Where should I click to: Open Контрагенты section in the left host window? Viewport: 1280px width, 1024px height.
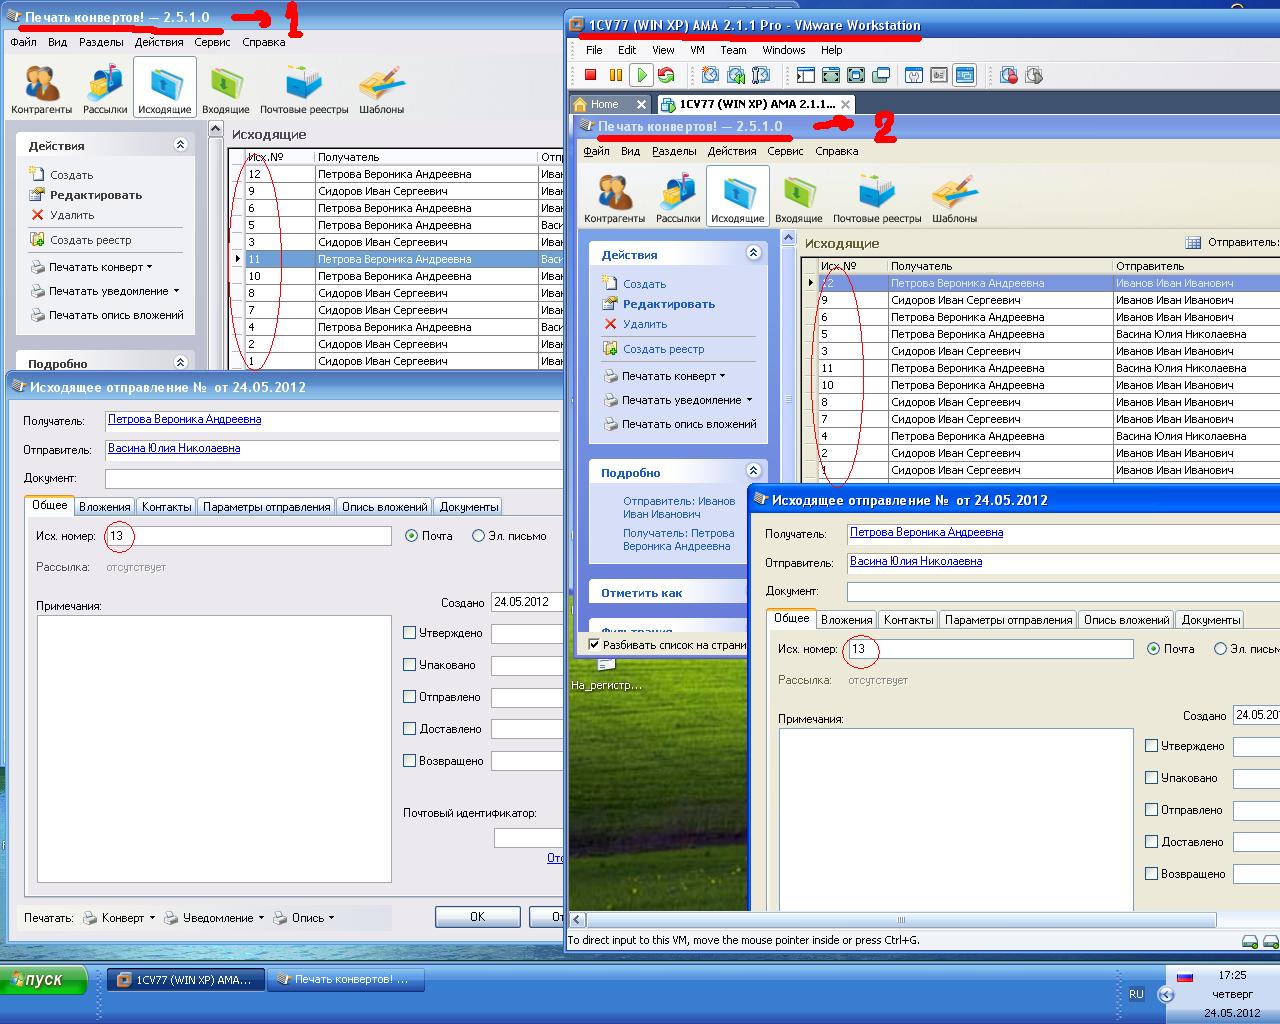[x=41, y=89]
